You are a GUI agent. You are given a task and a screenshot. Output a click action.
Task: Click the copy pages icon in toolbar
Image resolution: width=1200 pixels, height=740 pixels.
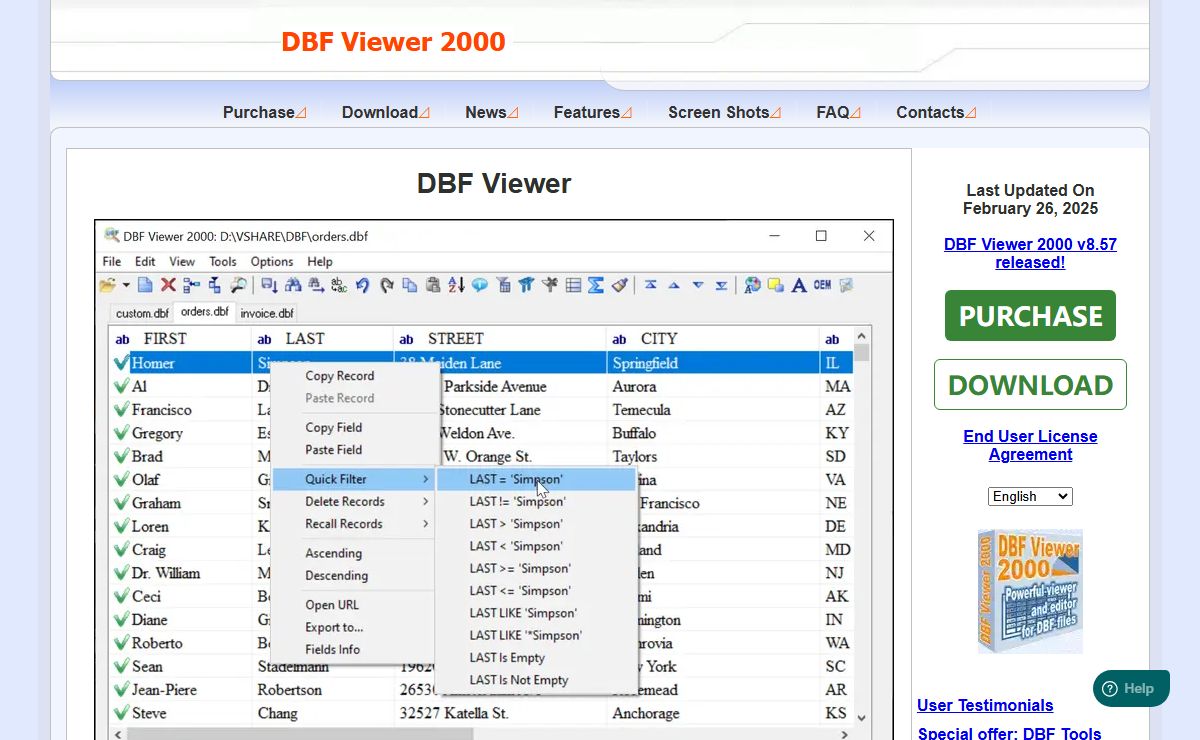(409, 285)
